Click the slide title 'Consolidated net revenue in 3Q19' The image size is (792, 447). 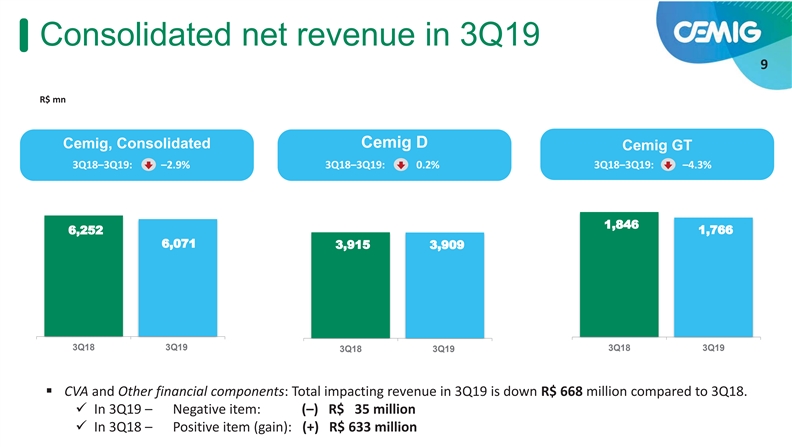[x=290, y=34]
